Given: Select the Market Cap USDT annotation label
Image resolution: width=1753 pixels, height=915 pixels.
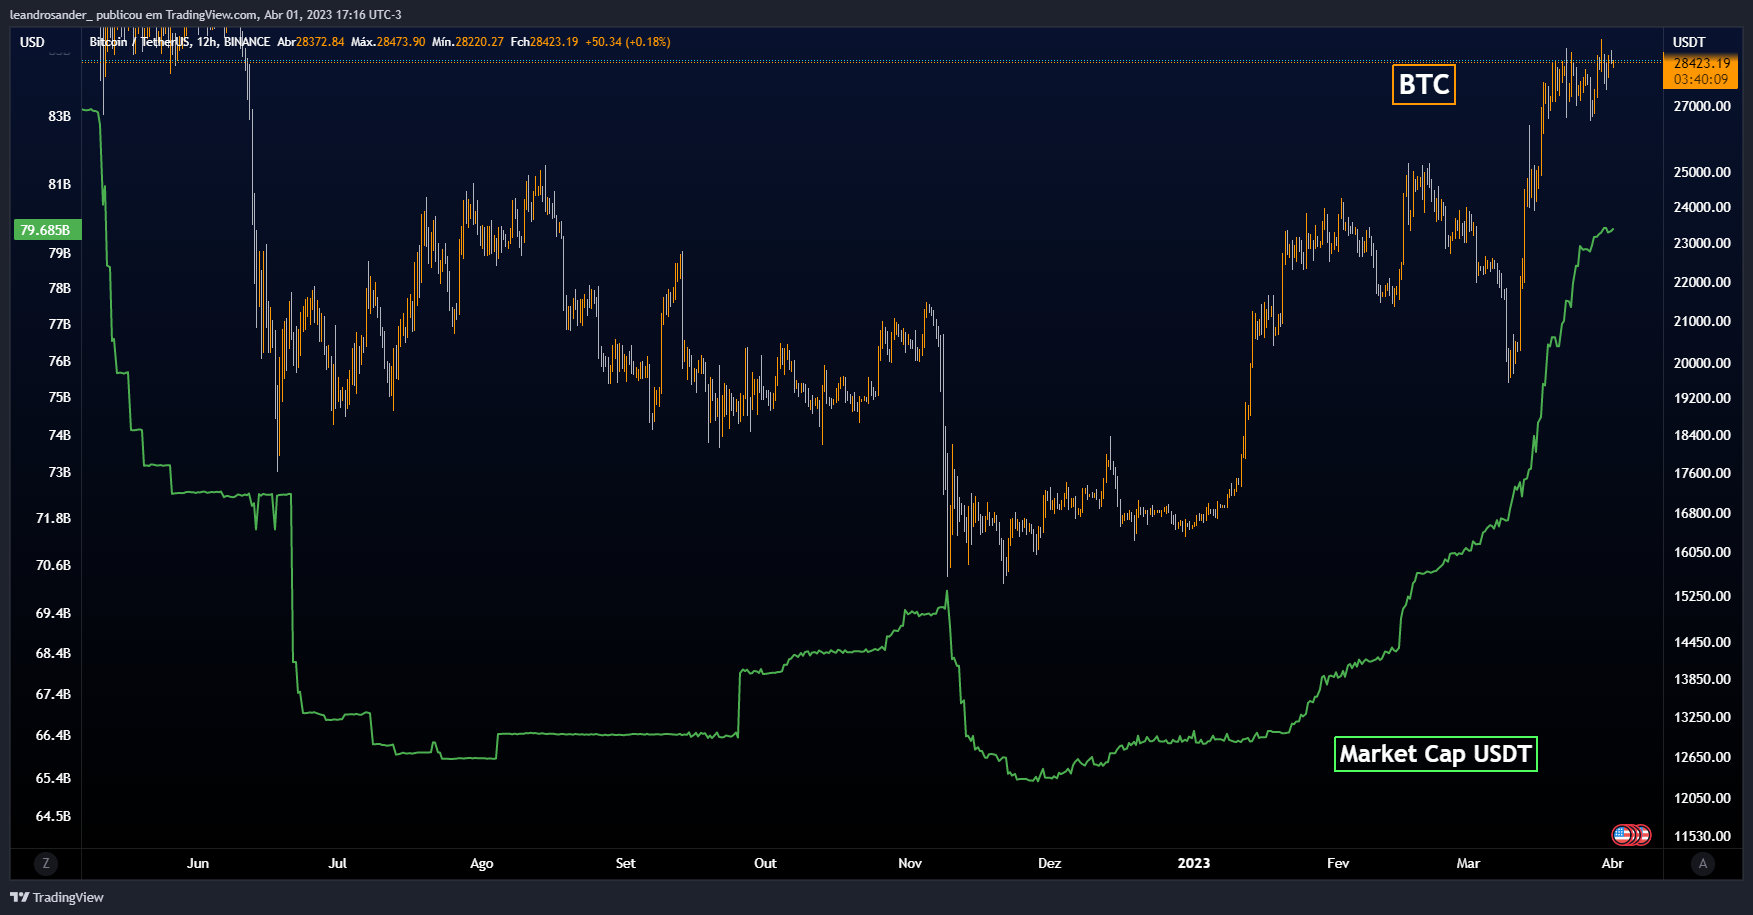Looking at the screenshot, I should coord(1435,754).
